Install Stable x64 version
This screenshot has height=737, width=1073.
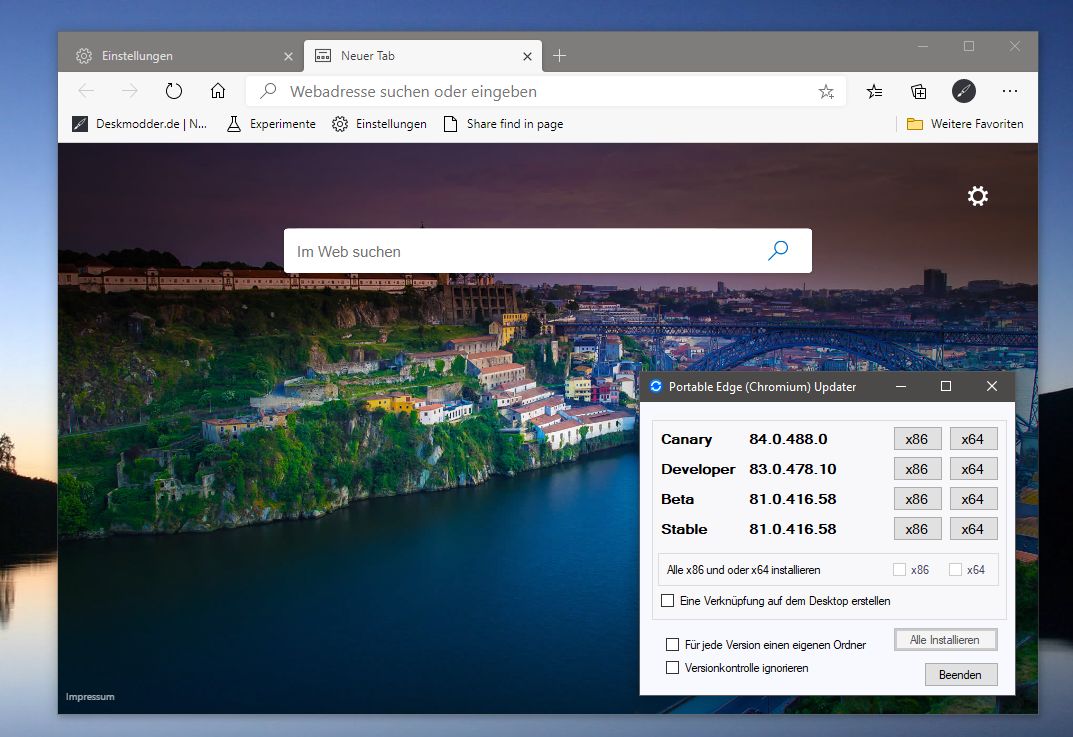[973, 529]
